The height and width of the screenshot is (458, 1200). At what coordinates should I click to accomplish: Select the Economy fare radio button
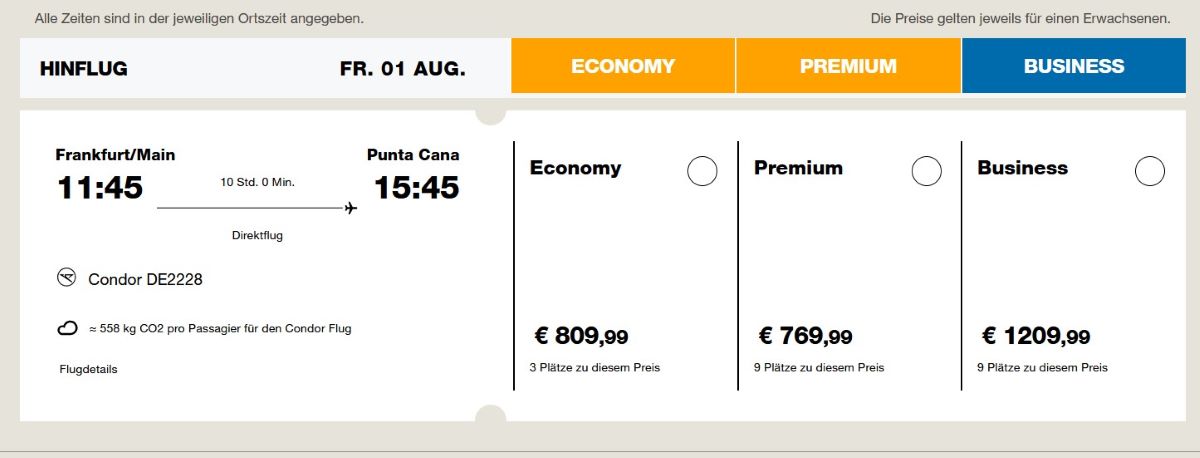point(702,171)
